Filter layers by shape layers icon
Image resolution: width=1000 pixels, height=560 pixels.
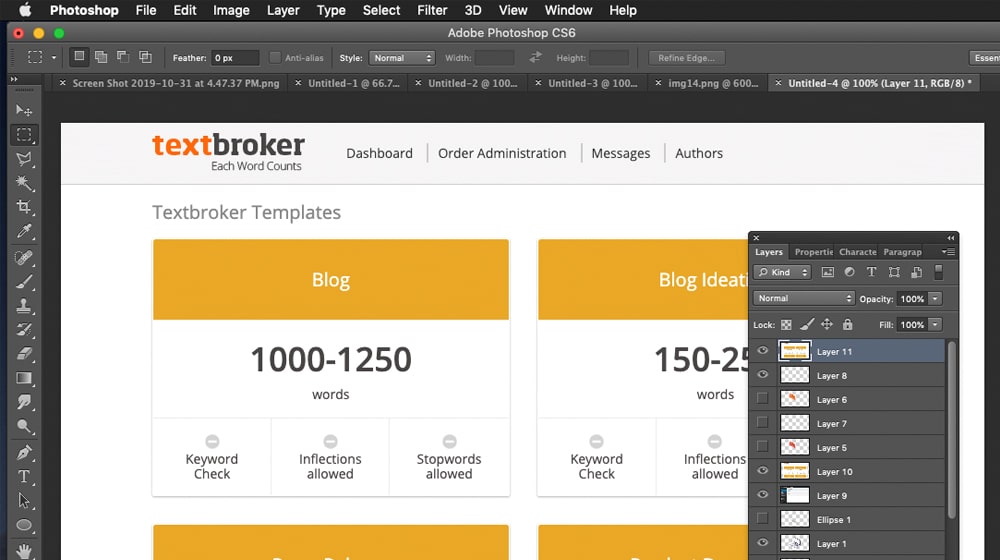click(894, 272)
